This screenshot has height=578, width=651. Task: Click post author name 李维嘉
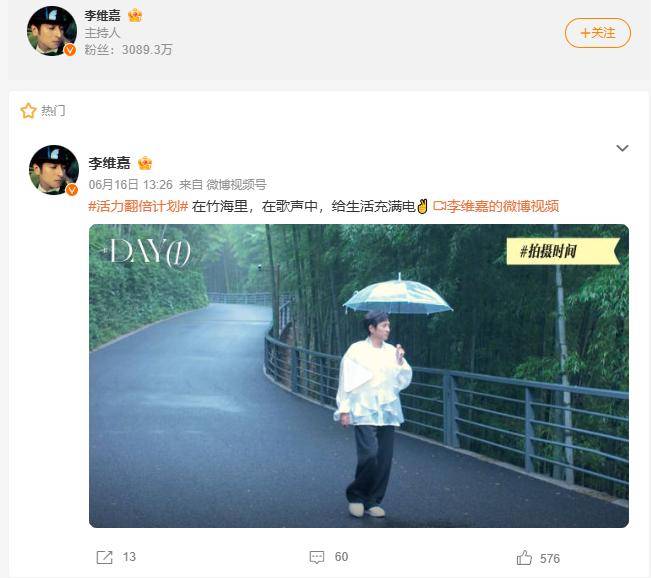(109, 163)
